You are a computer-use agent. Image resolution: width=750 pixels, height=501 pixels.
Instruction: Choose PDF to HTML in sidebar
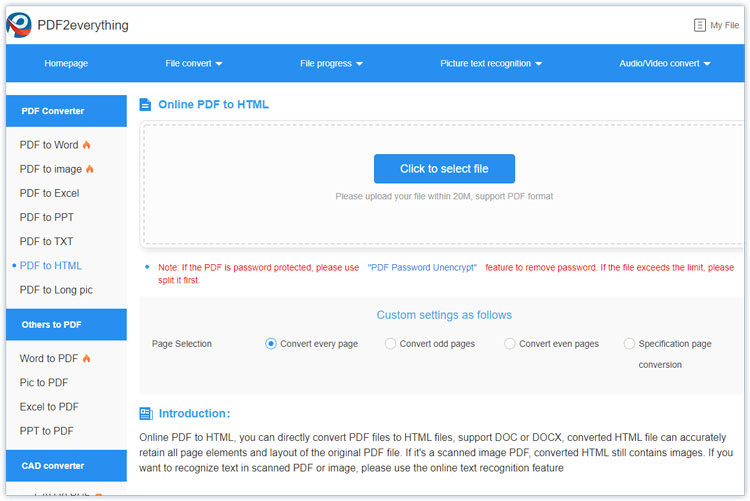tap(51, 266)
